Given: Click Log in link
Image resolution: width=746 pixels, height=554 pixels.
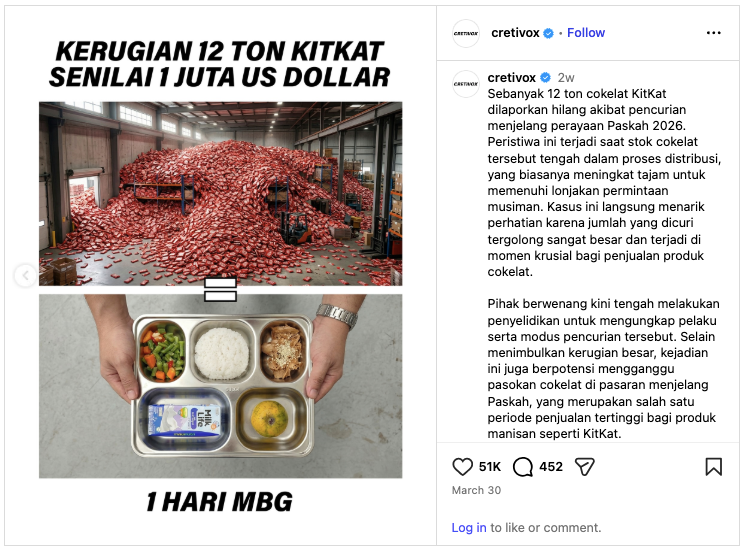Looking at the screenshot, I should pos(469,527).
